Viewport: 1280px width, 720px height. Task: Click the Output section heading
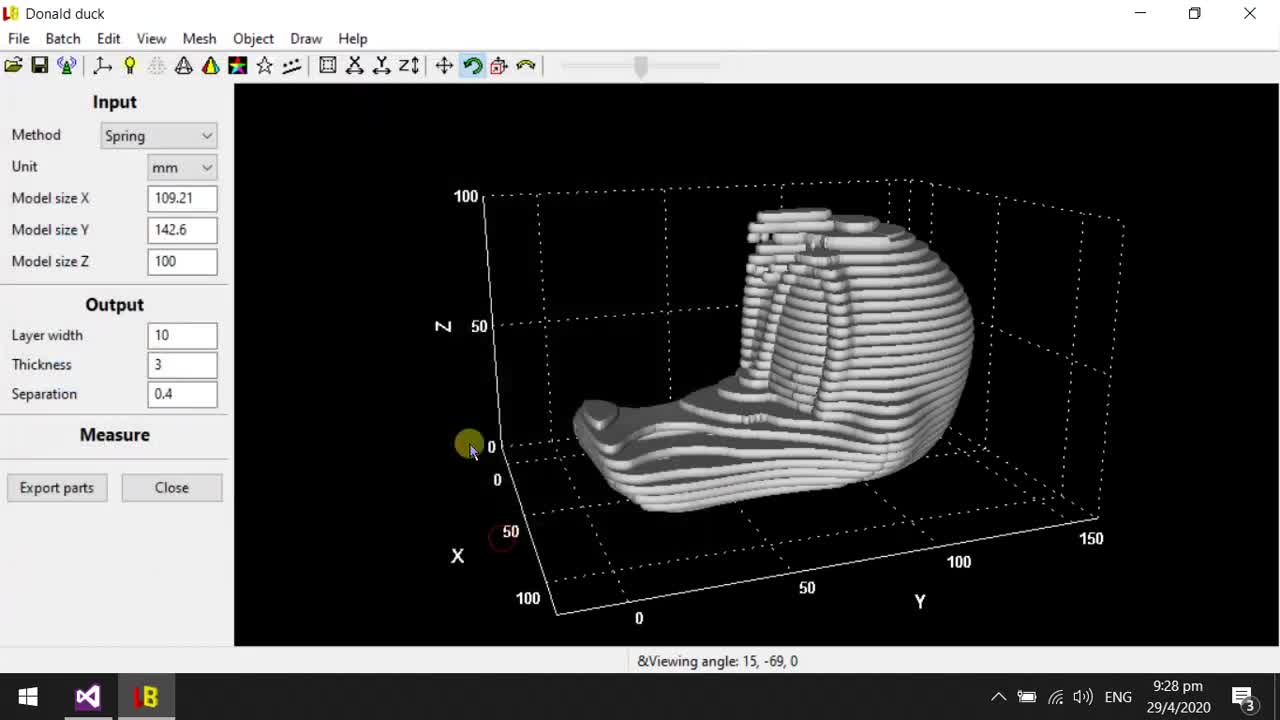point(115,305)
